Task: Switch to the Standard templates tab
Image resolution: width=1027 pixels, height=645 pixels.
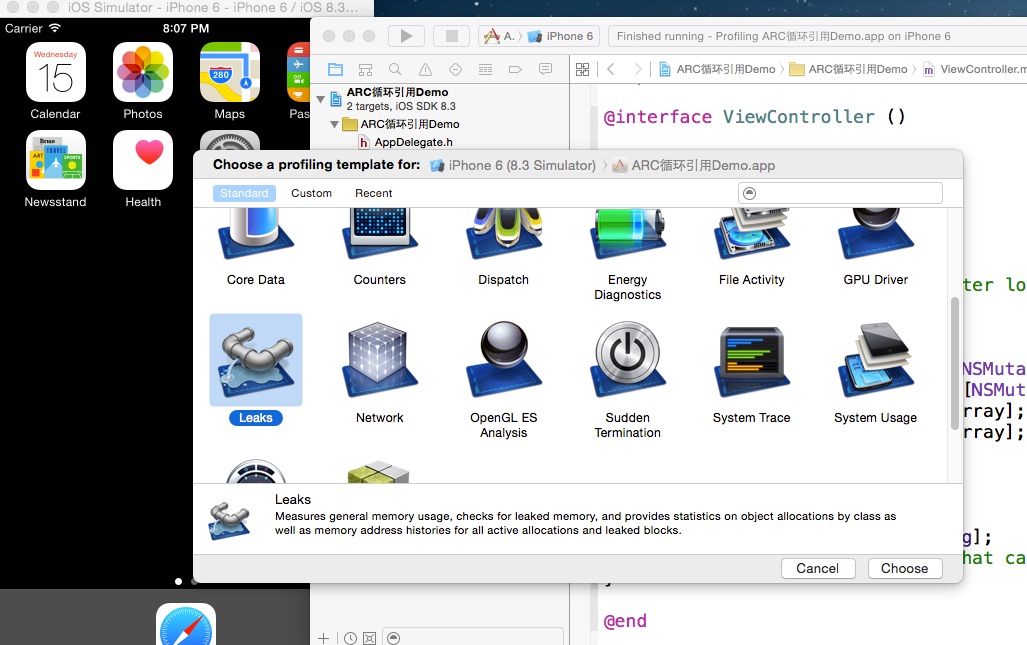Action: [244, 193]
